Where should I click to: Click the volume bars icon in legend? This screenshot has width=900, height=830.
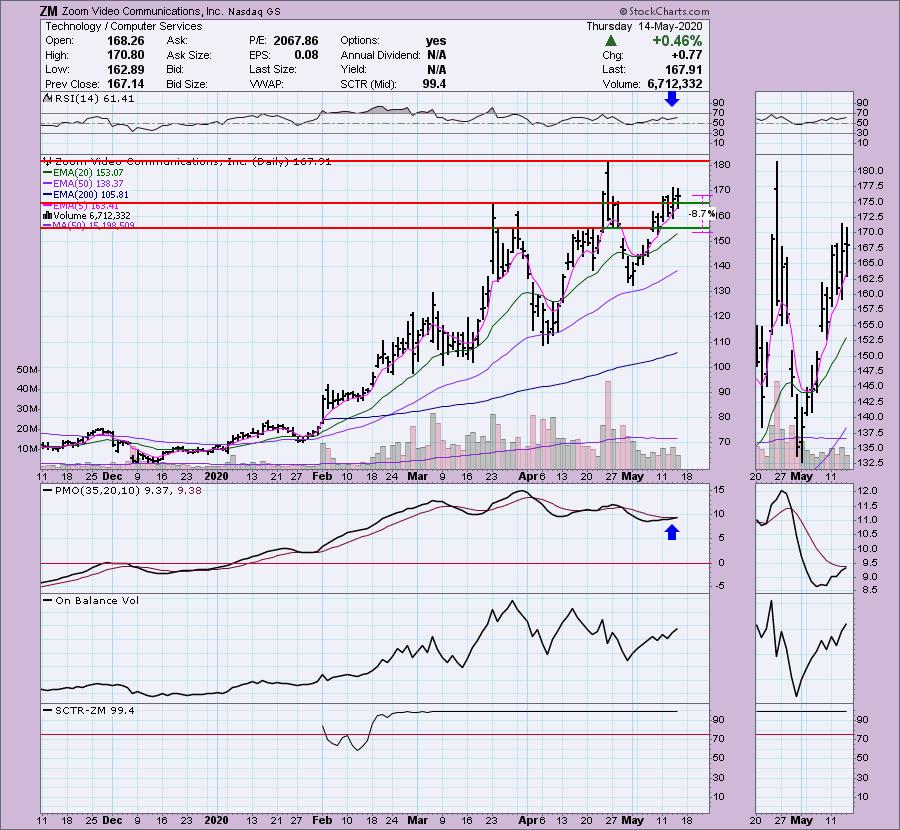click(47, 216)
